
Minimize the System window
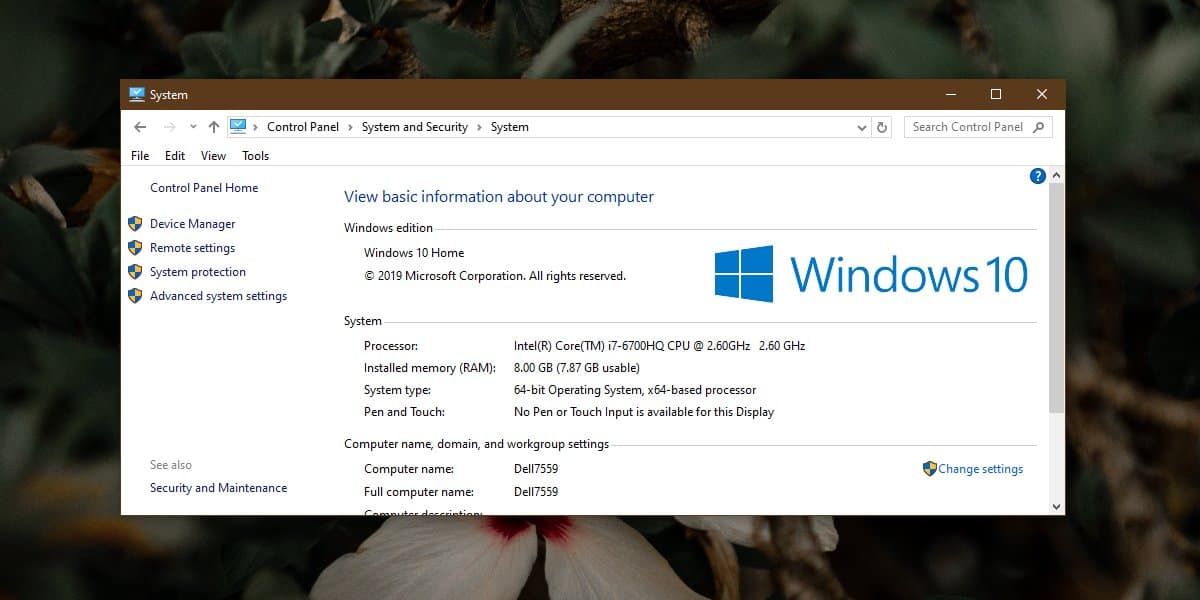point(949,94)
